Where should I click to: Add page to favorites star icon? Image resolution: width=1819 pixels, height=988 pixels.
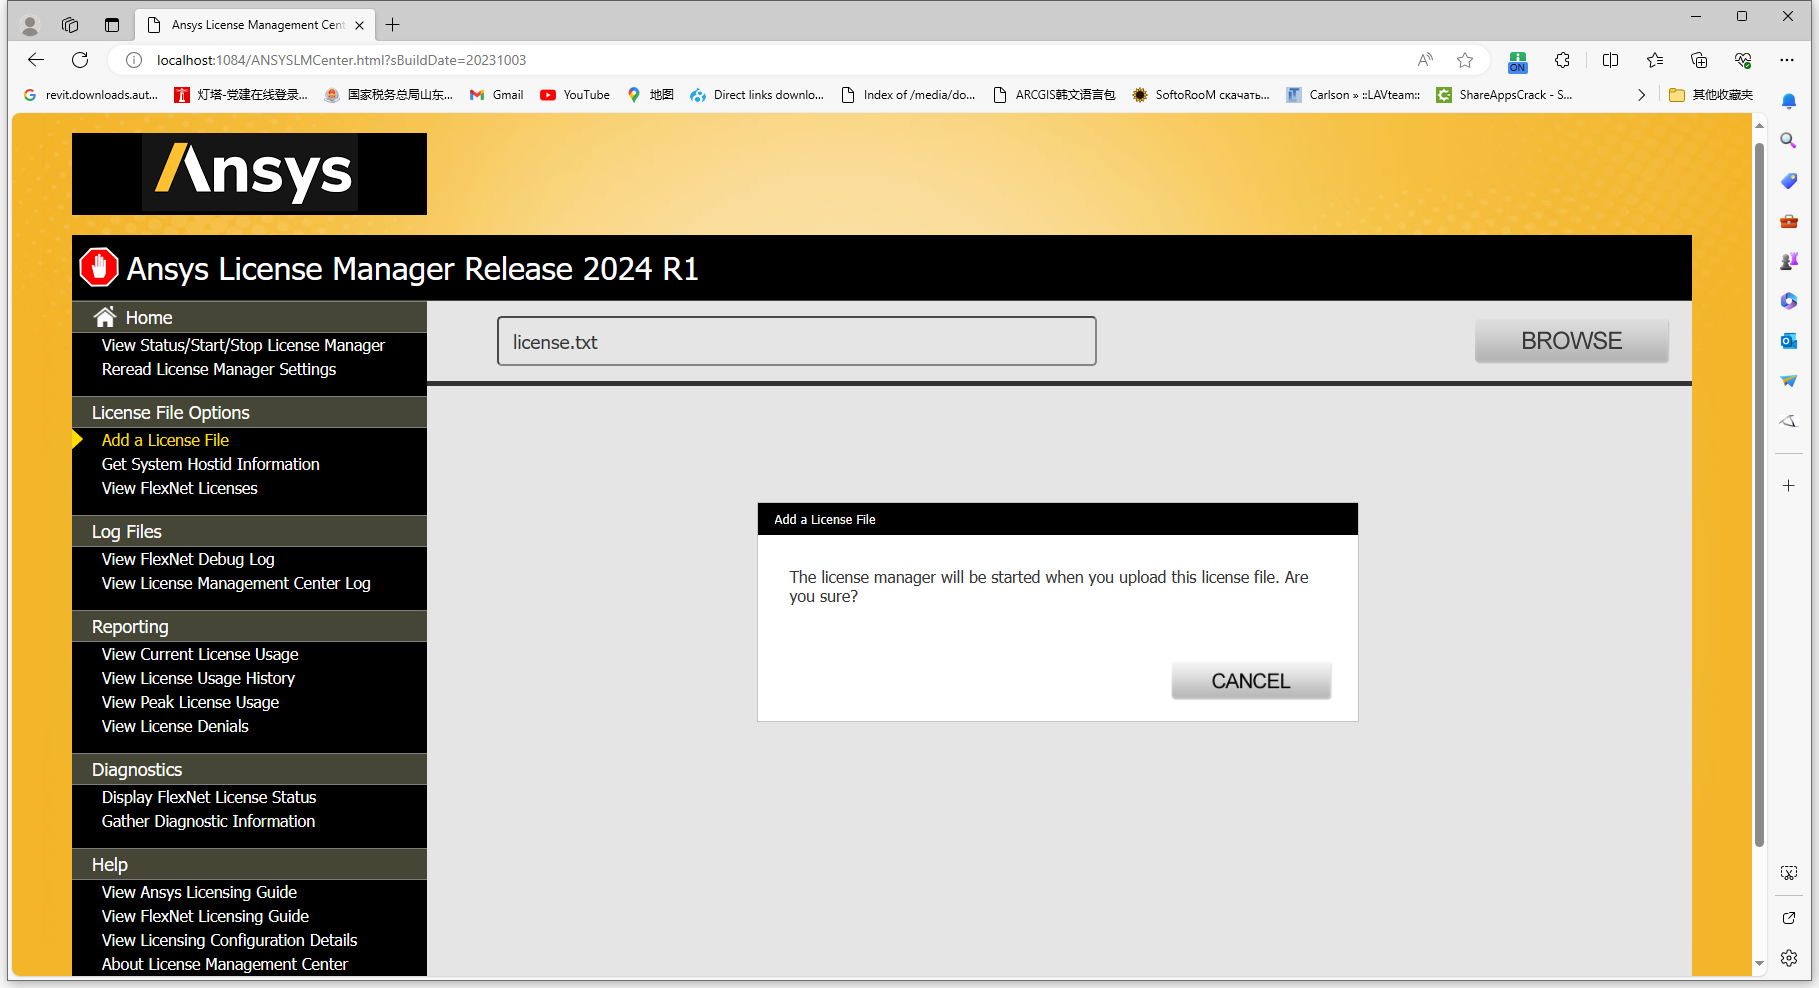pyautogui.click(x=1465, y=60)
